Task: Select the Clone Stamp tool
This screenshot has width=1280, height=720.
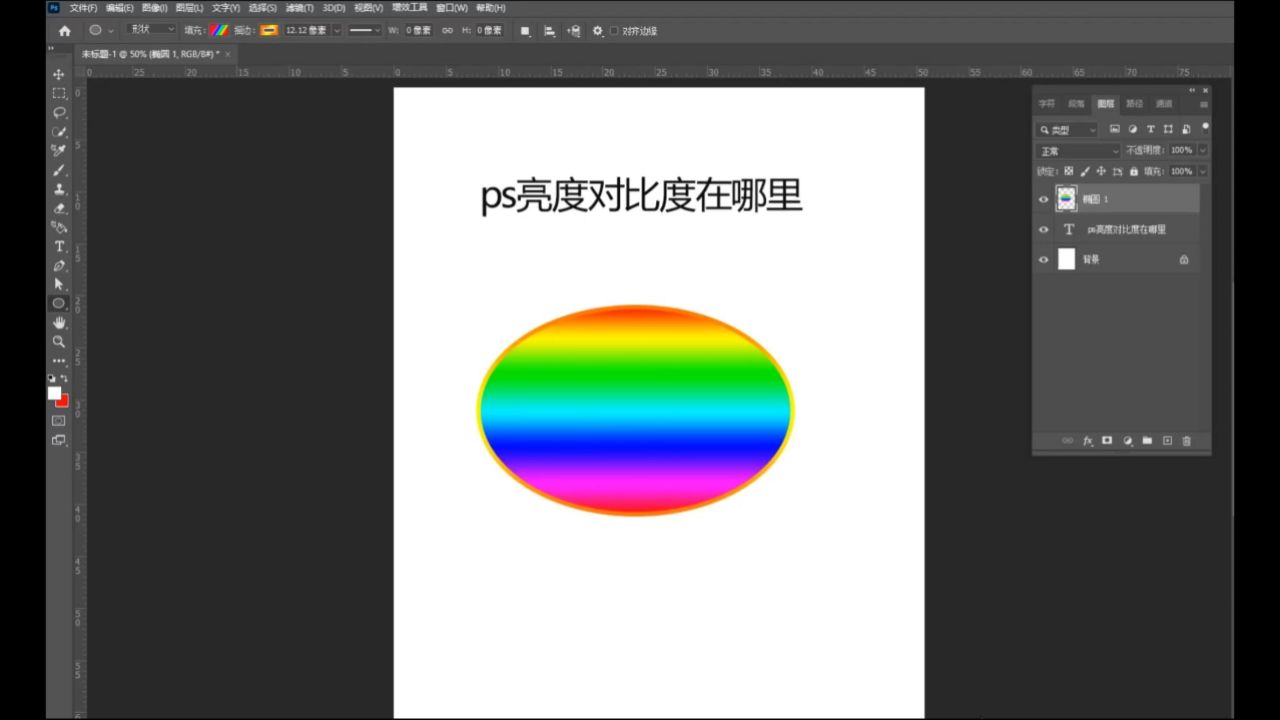Action: [x=58, y=189]
